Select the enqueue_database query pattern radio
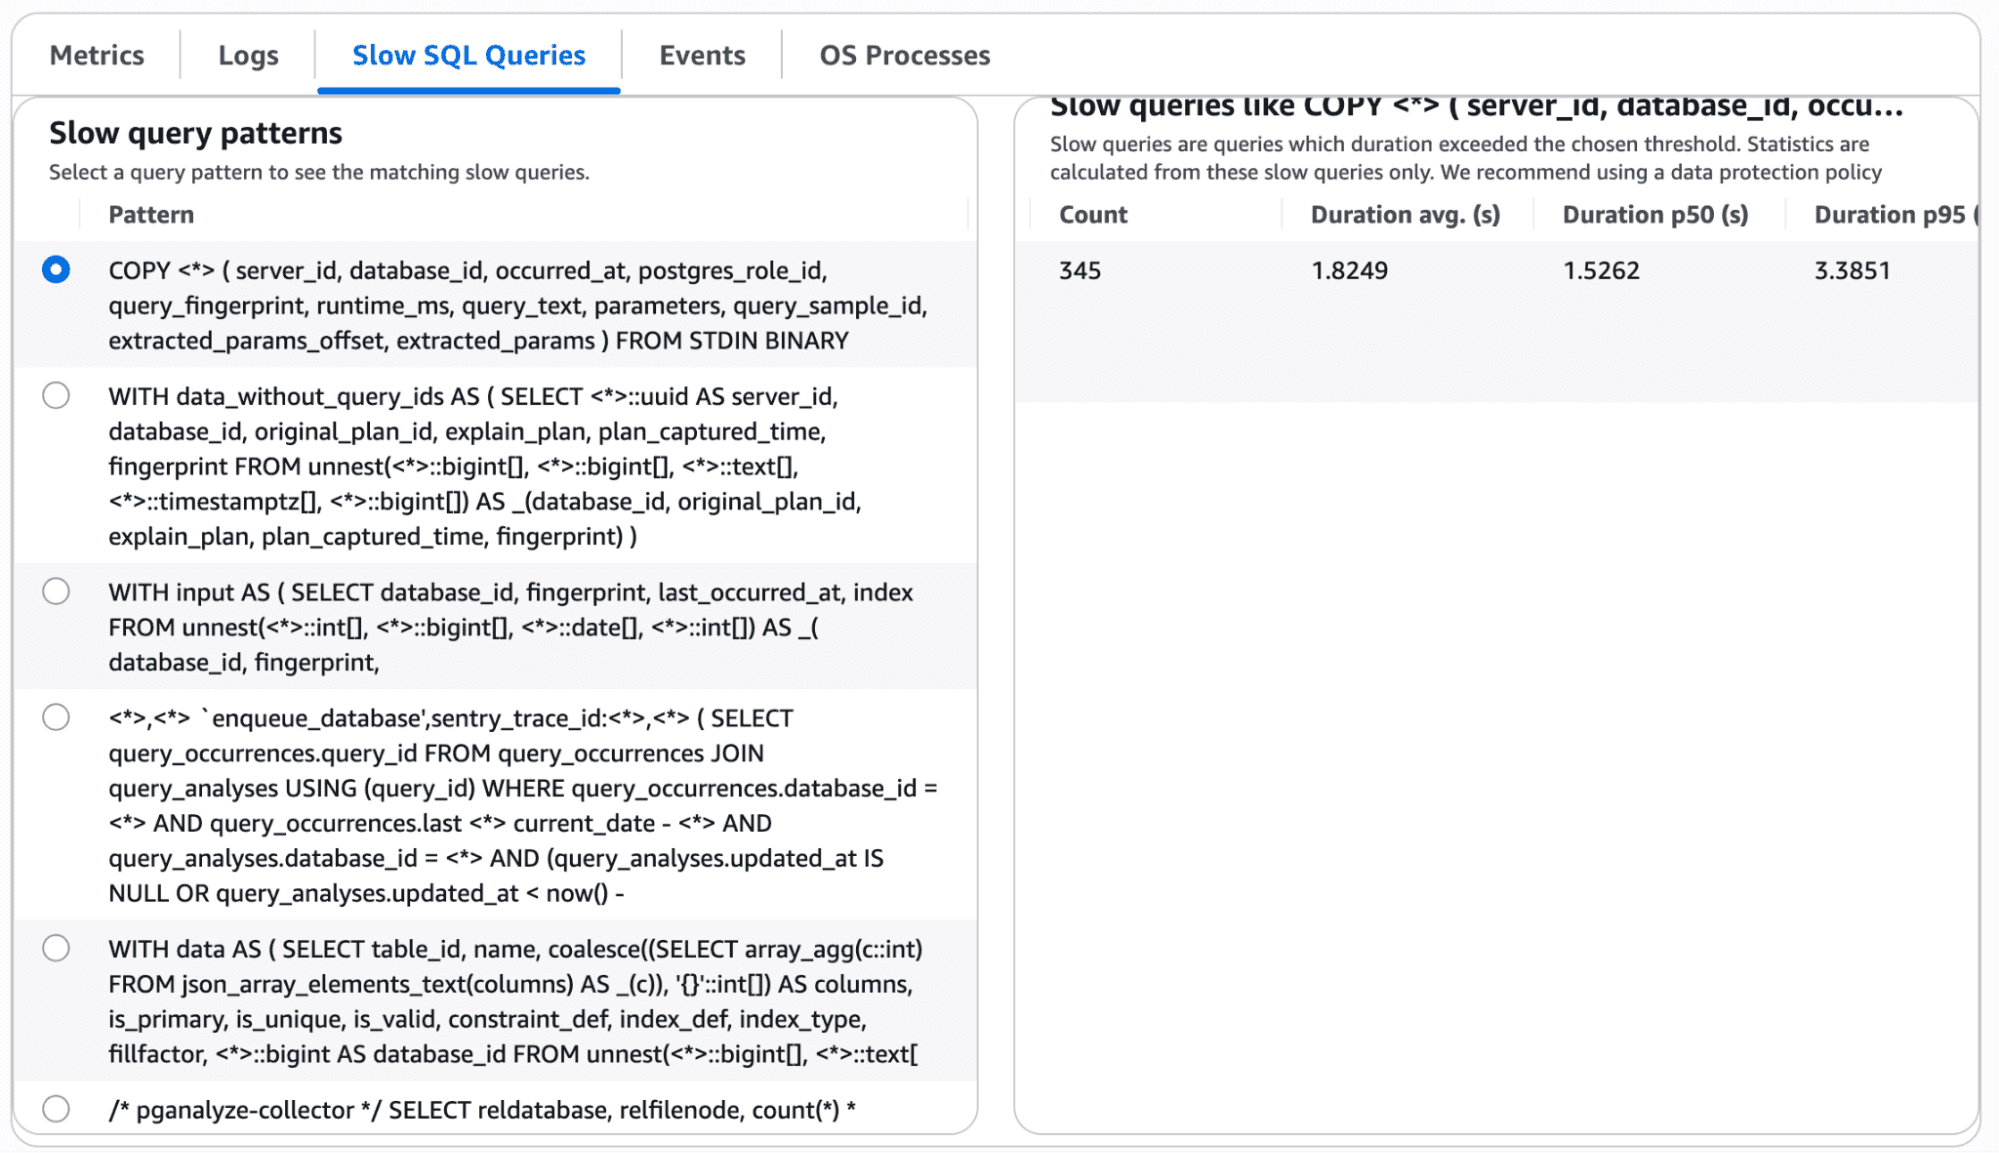Image resolution: width=1999 pixels, height=1153 pixels. (x=56, y=718)
